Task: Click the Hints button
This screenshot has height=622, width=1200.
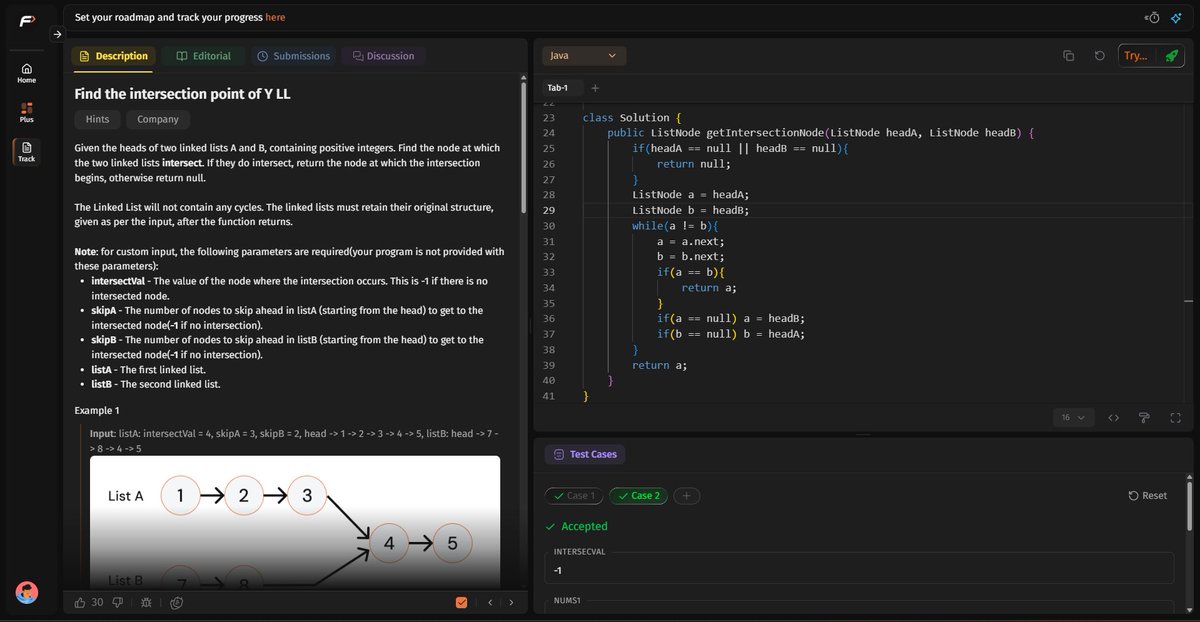Action: [x=96, y=119]
